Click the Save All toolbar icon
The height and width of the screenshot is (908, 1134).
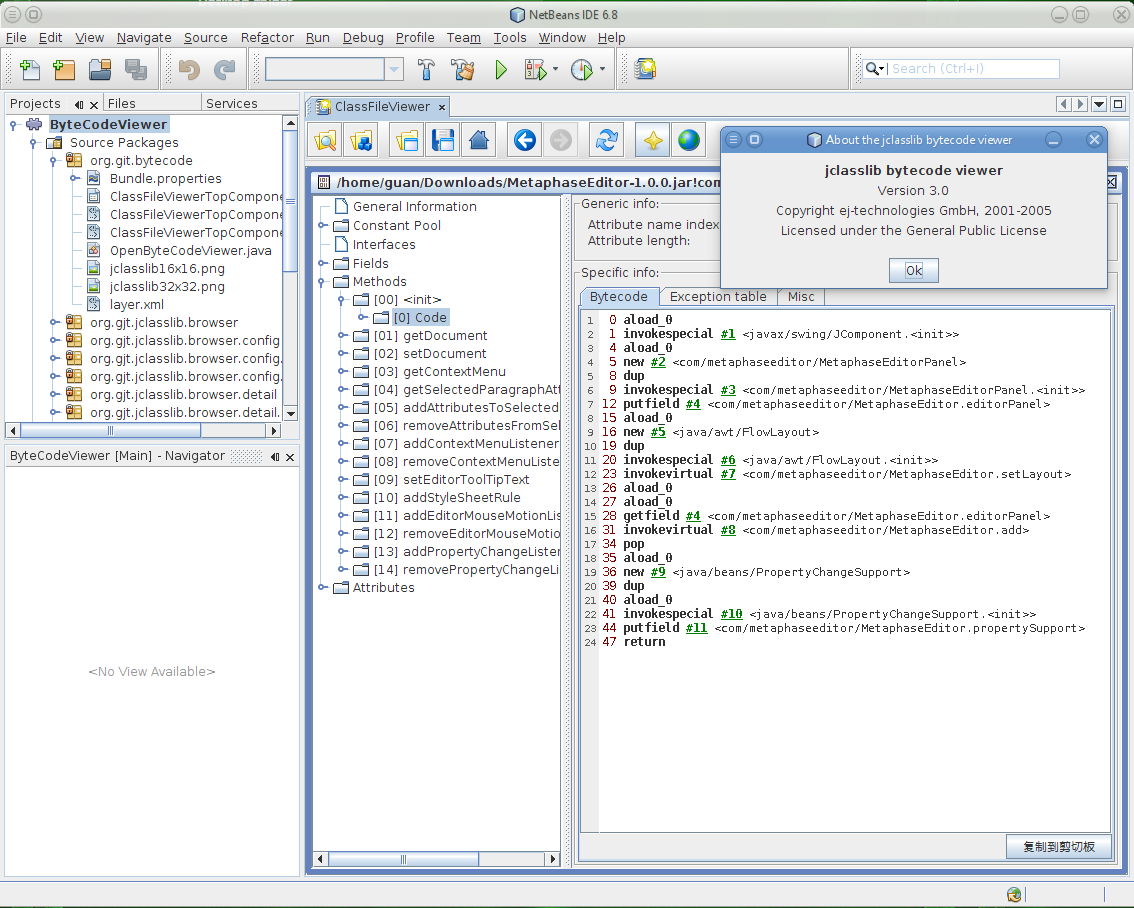(x=135, y=69)
